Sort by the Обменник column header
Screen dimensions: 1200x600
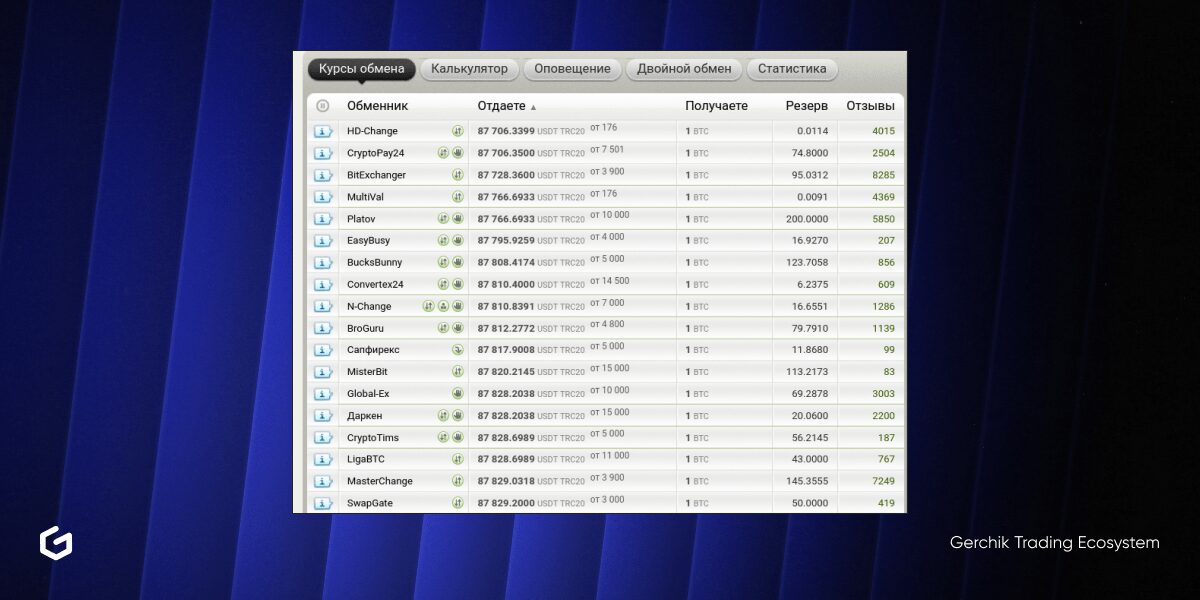[378, 106]
